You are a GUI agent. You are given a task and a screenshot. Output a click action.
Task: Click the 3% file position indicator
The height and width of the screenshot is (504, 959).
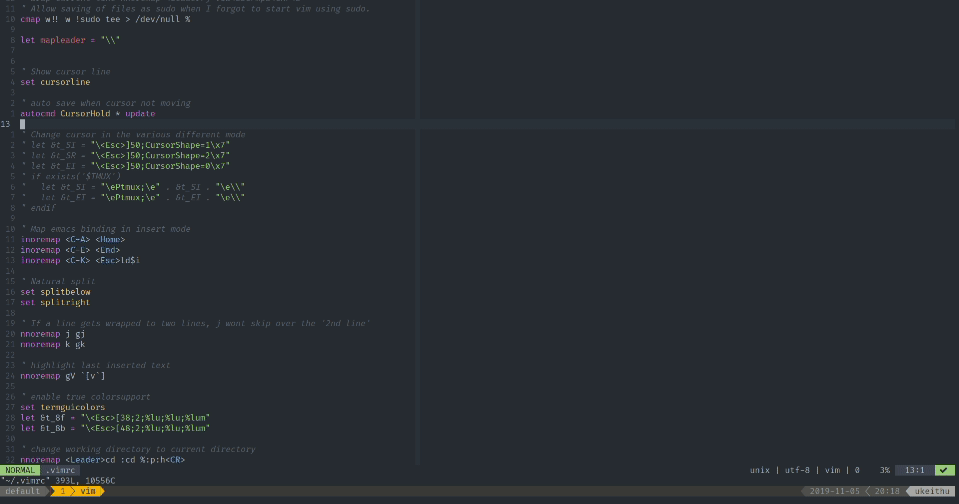[x=885, y=470]
